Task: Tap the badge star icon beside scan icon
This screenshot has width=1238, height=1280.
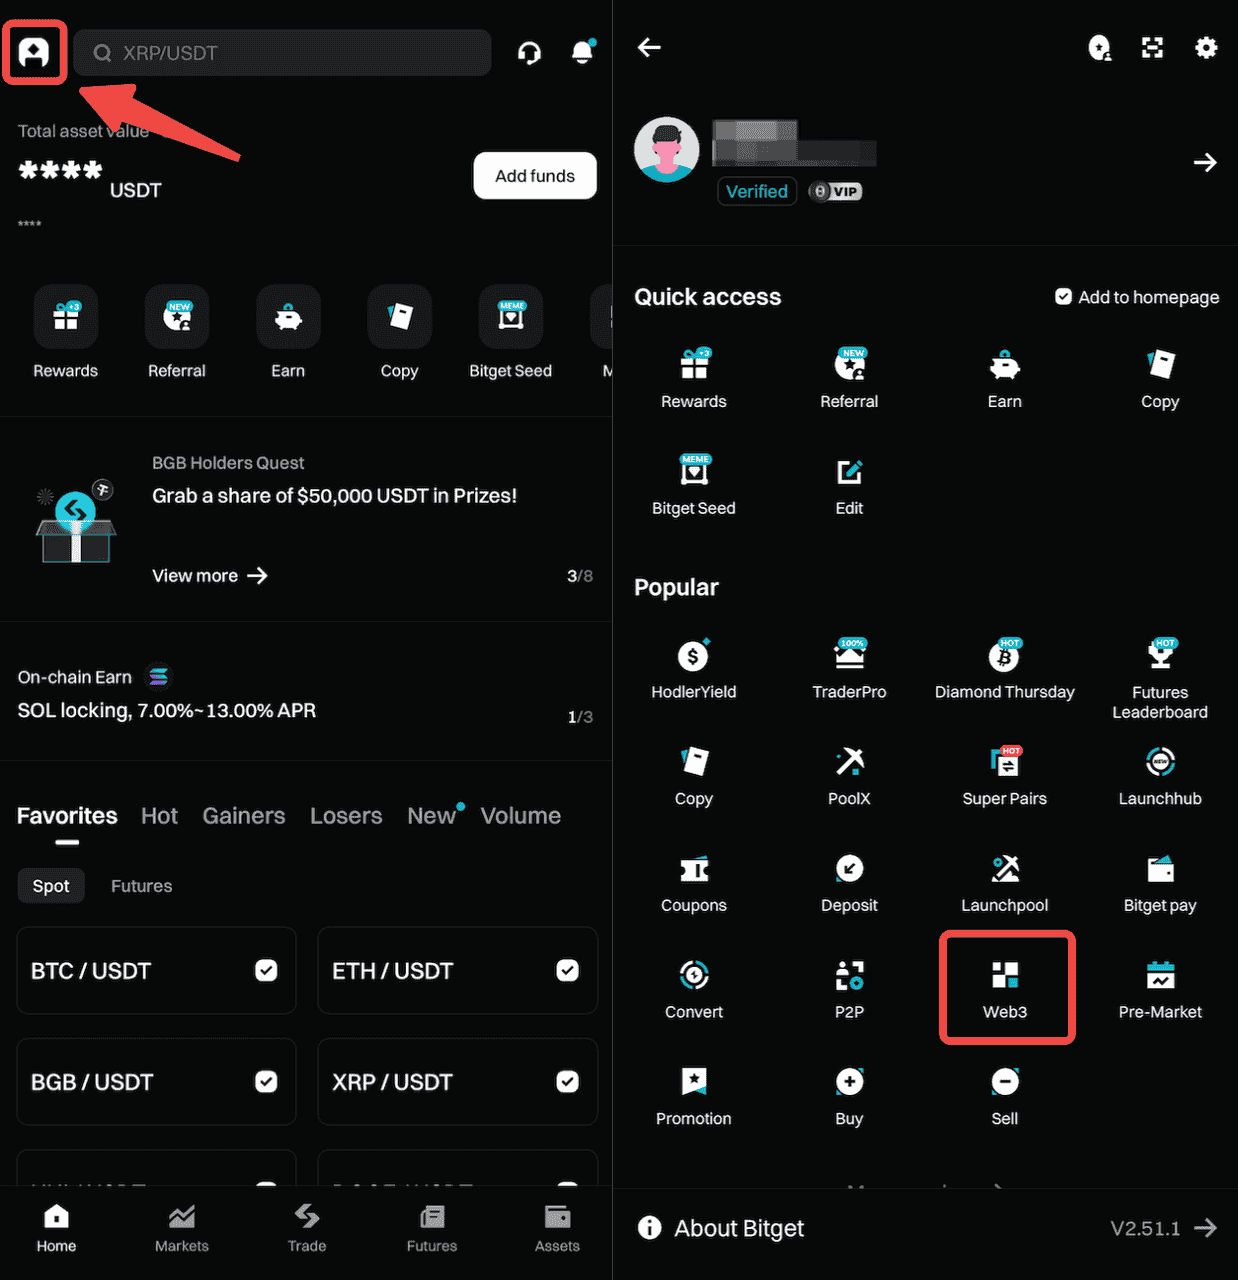Action: pyautogui.click(x=1099, y=47)
